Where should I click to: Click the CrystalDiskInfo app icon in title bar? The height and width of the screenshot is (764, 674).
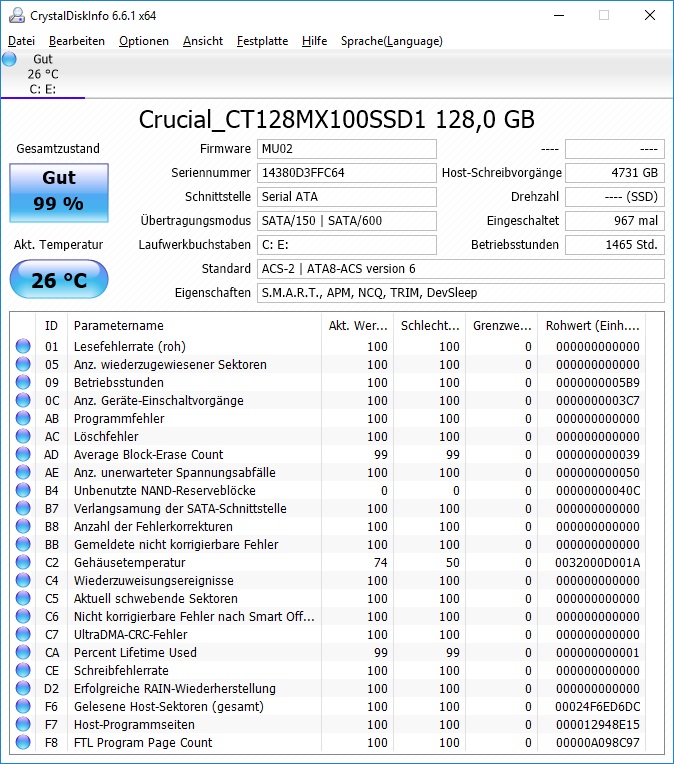pyautogui.click(x=17, y=15)
